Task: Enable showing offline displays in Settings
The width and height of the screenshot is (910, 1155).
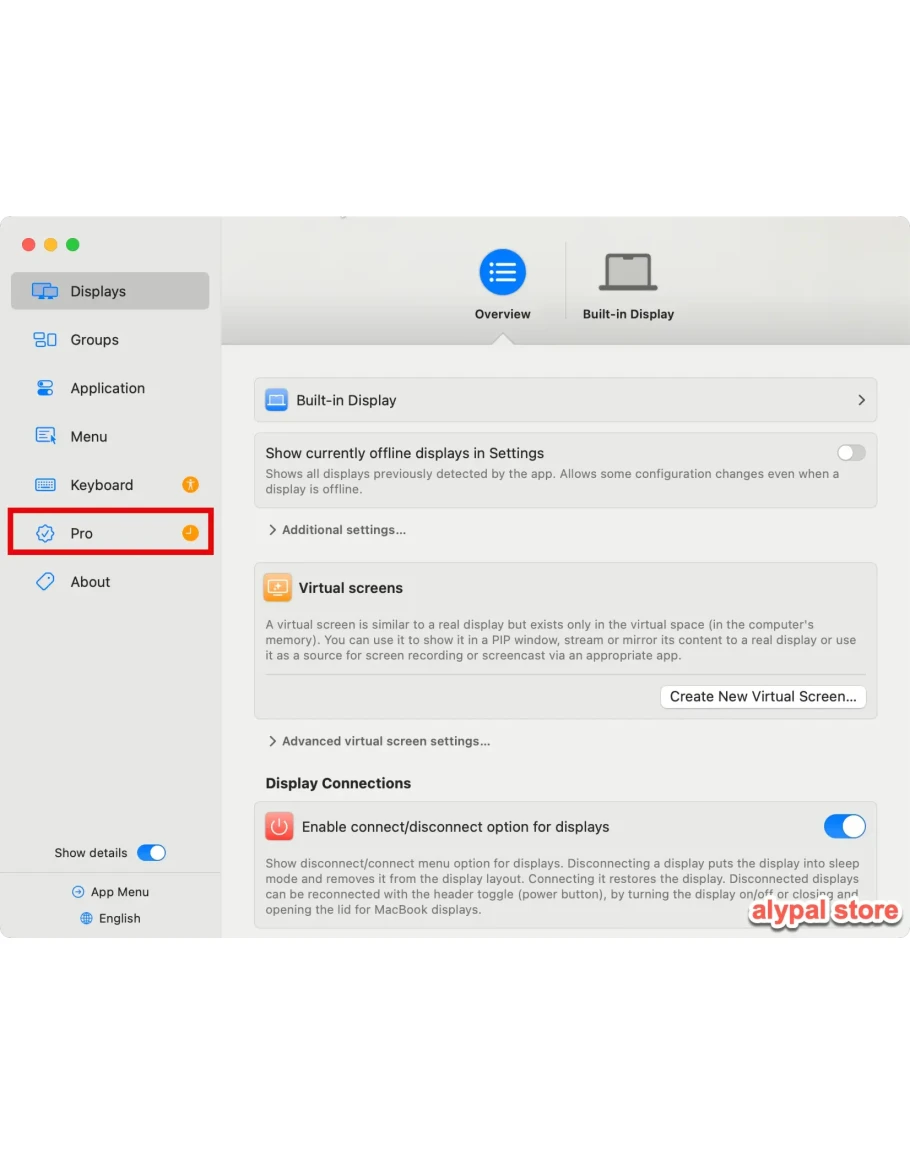Action: coord(851,453)
